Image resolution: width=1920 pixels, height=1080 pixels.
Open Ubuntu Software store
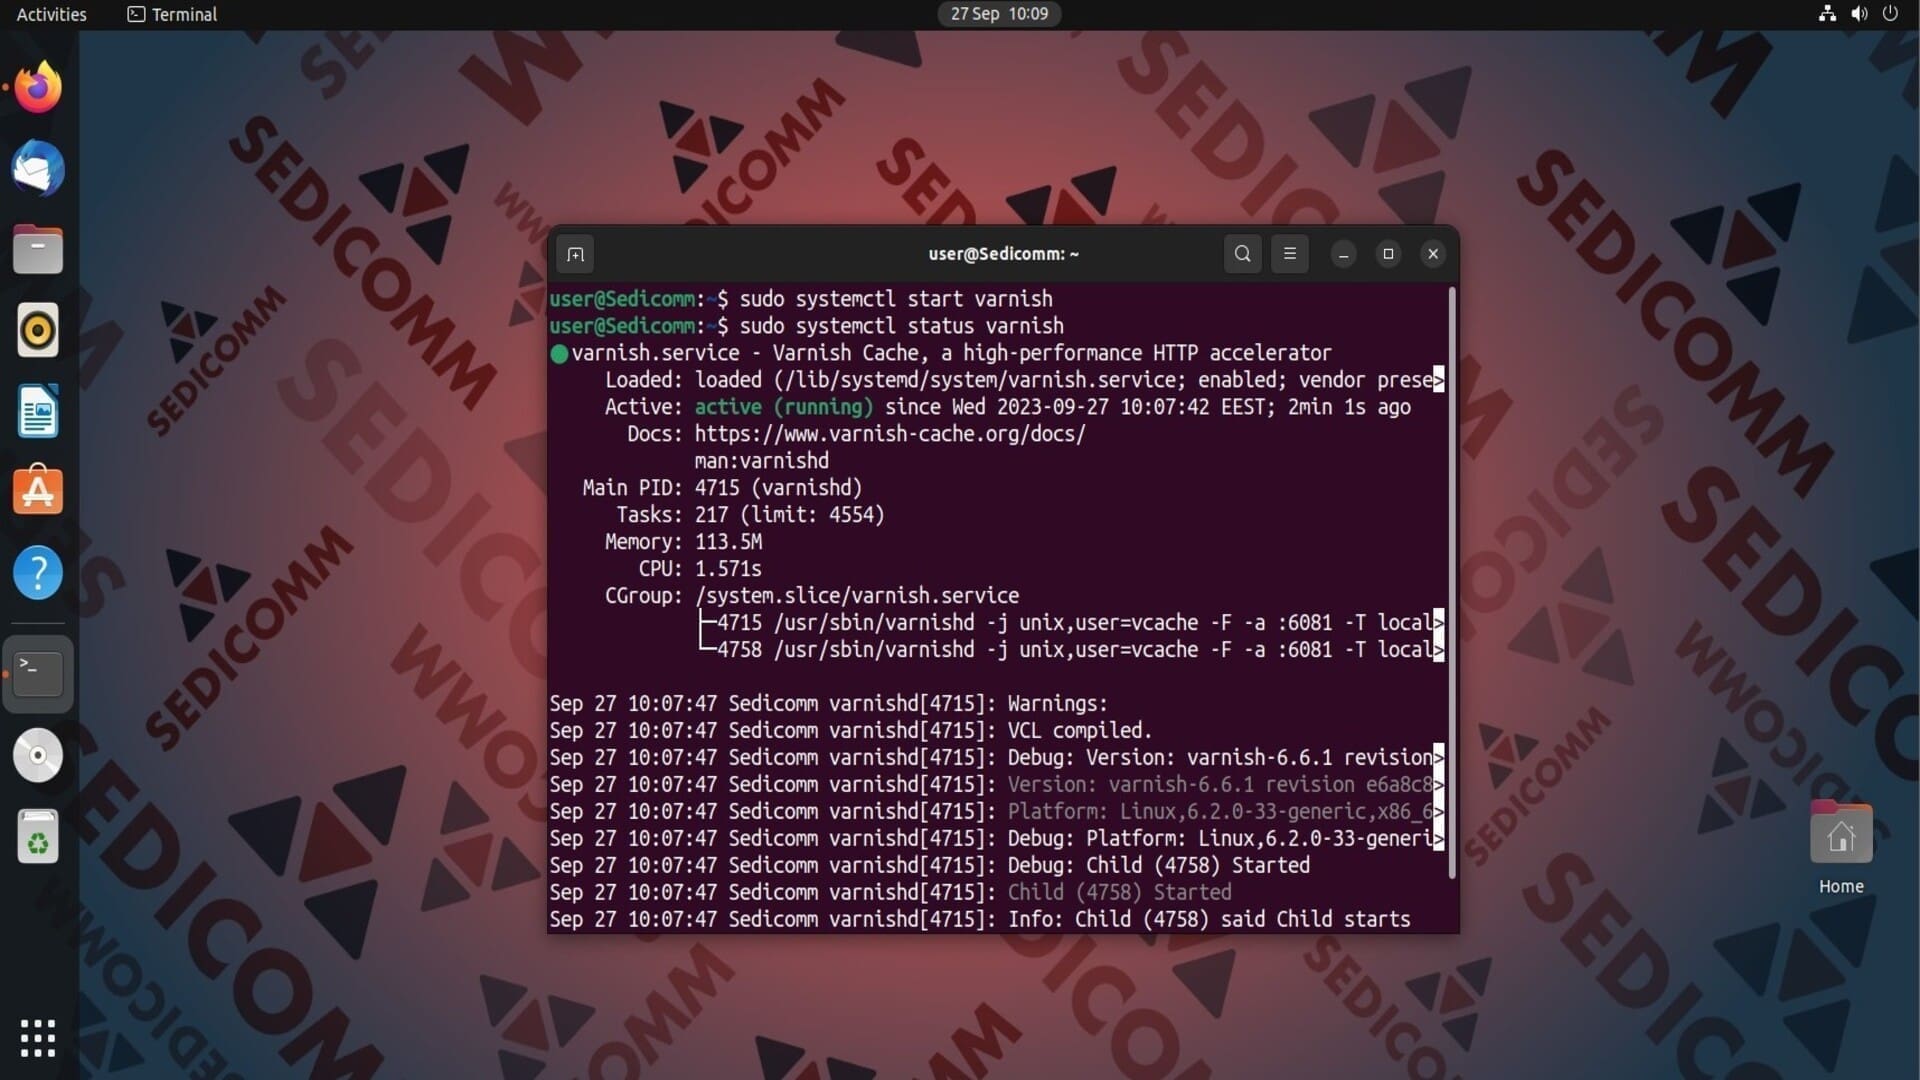tap(38, 492)
